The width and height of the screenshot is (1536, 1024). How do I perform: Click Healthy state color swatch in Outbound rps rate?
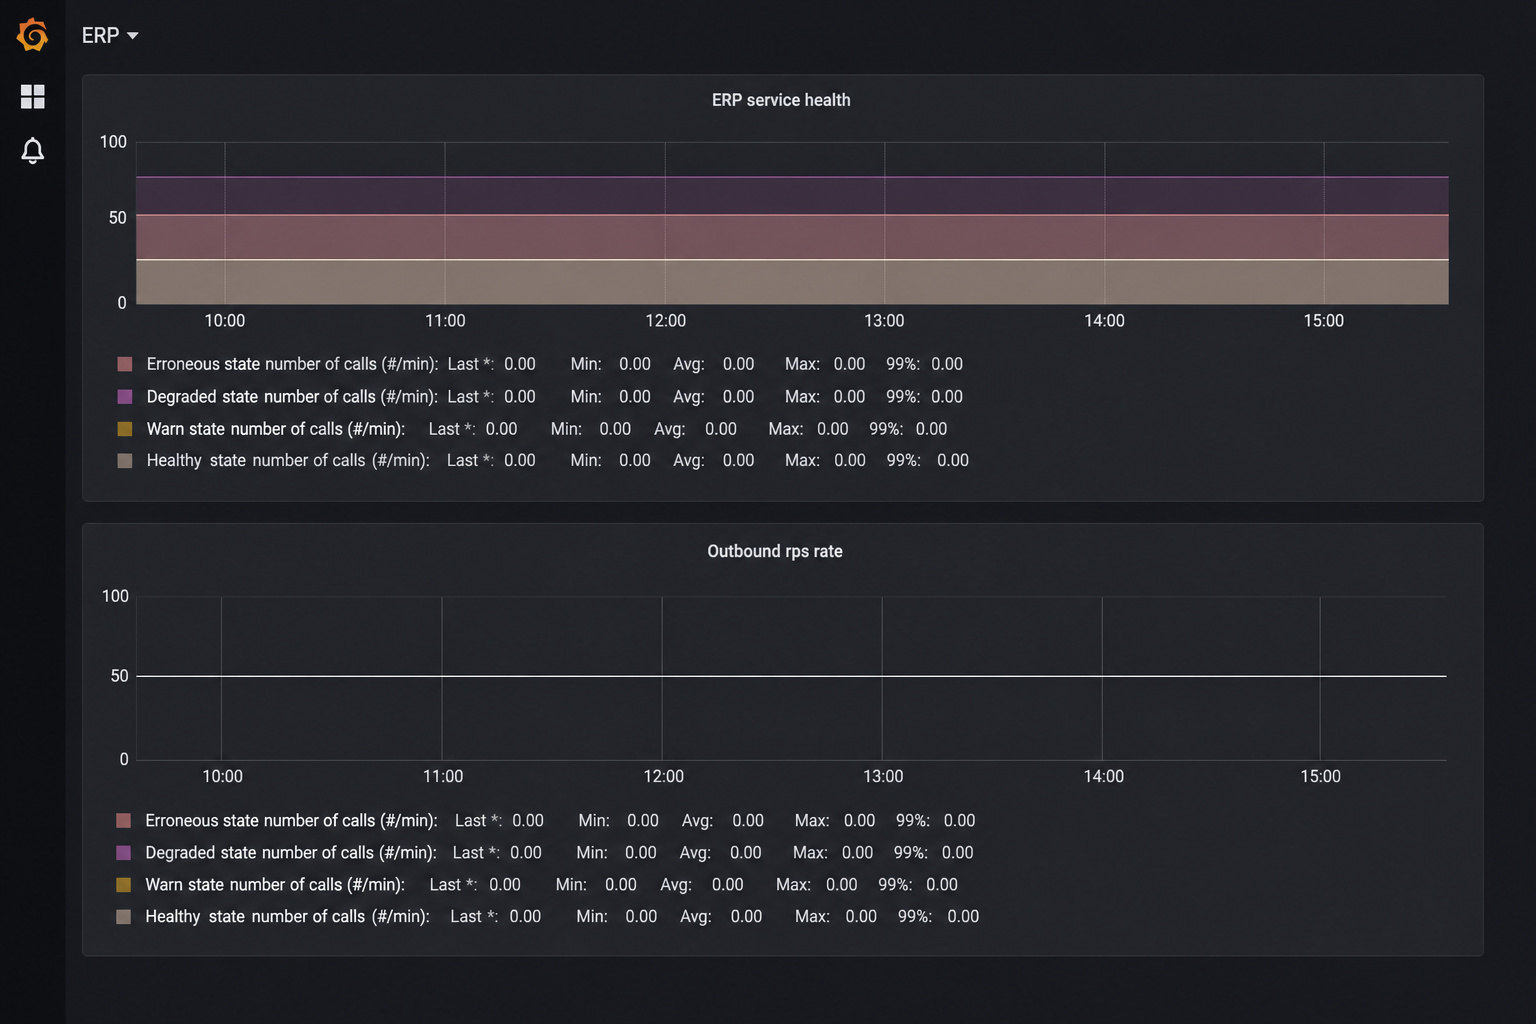[x=124, y=917]
